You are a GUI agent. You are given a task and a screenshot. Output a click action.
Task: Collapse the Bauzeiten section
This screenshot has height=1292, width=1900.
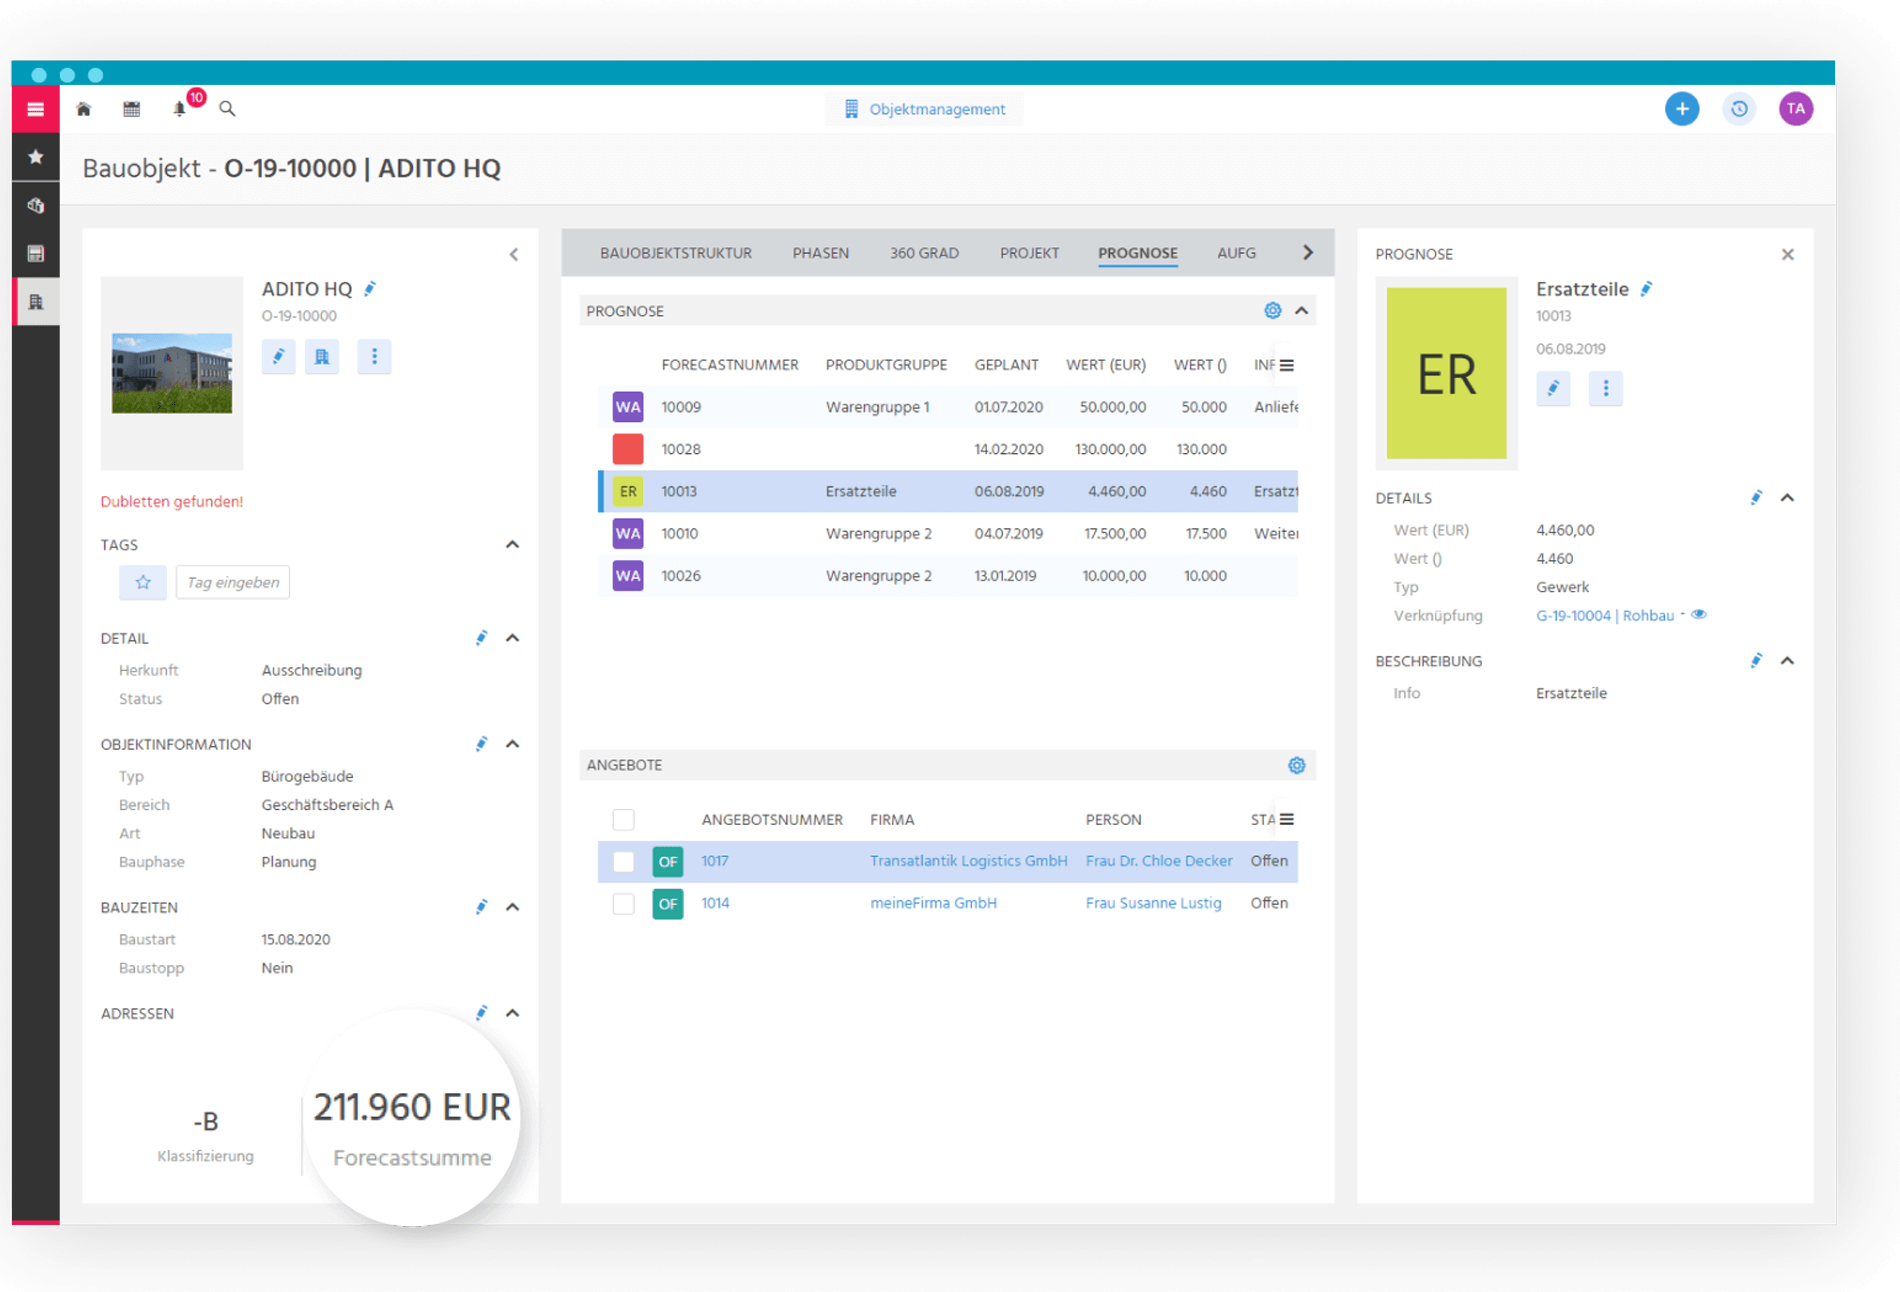click(x=513, y=907)
